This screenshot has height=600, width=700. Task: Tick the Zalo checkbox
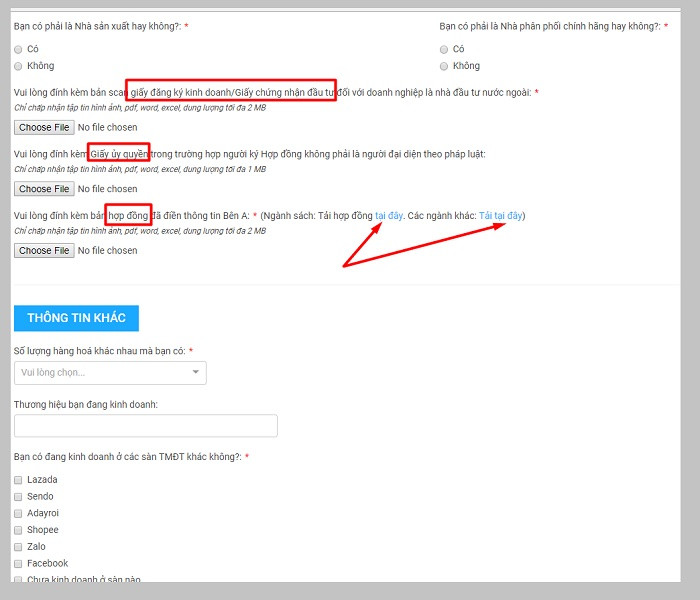tap(19, 547)
